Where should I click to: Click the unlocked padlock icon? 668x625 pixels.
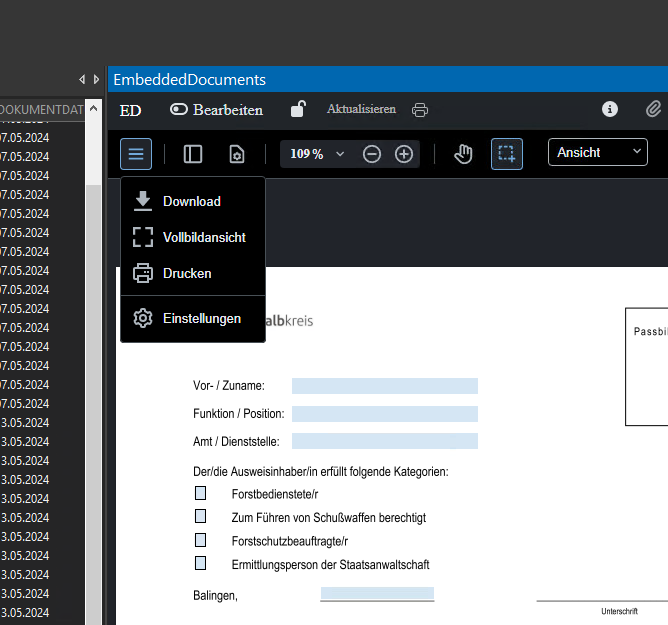pos(298,109)
